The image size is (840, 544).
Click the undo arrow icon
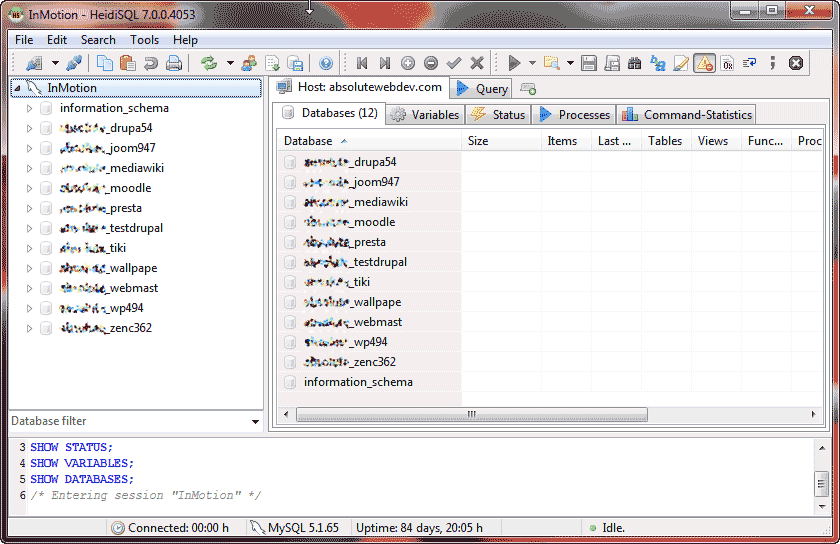[x=151, y=63]
